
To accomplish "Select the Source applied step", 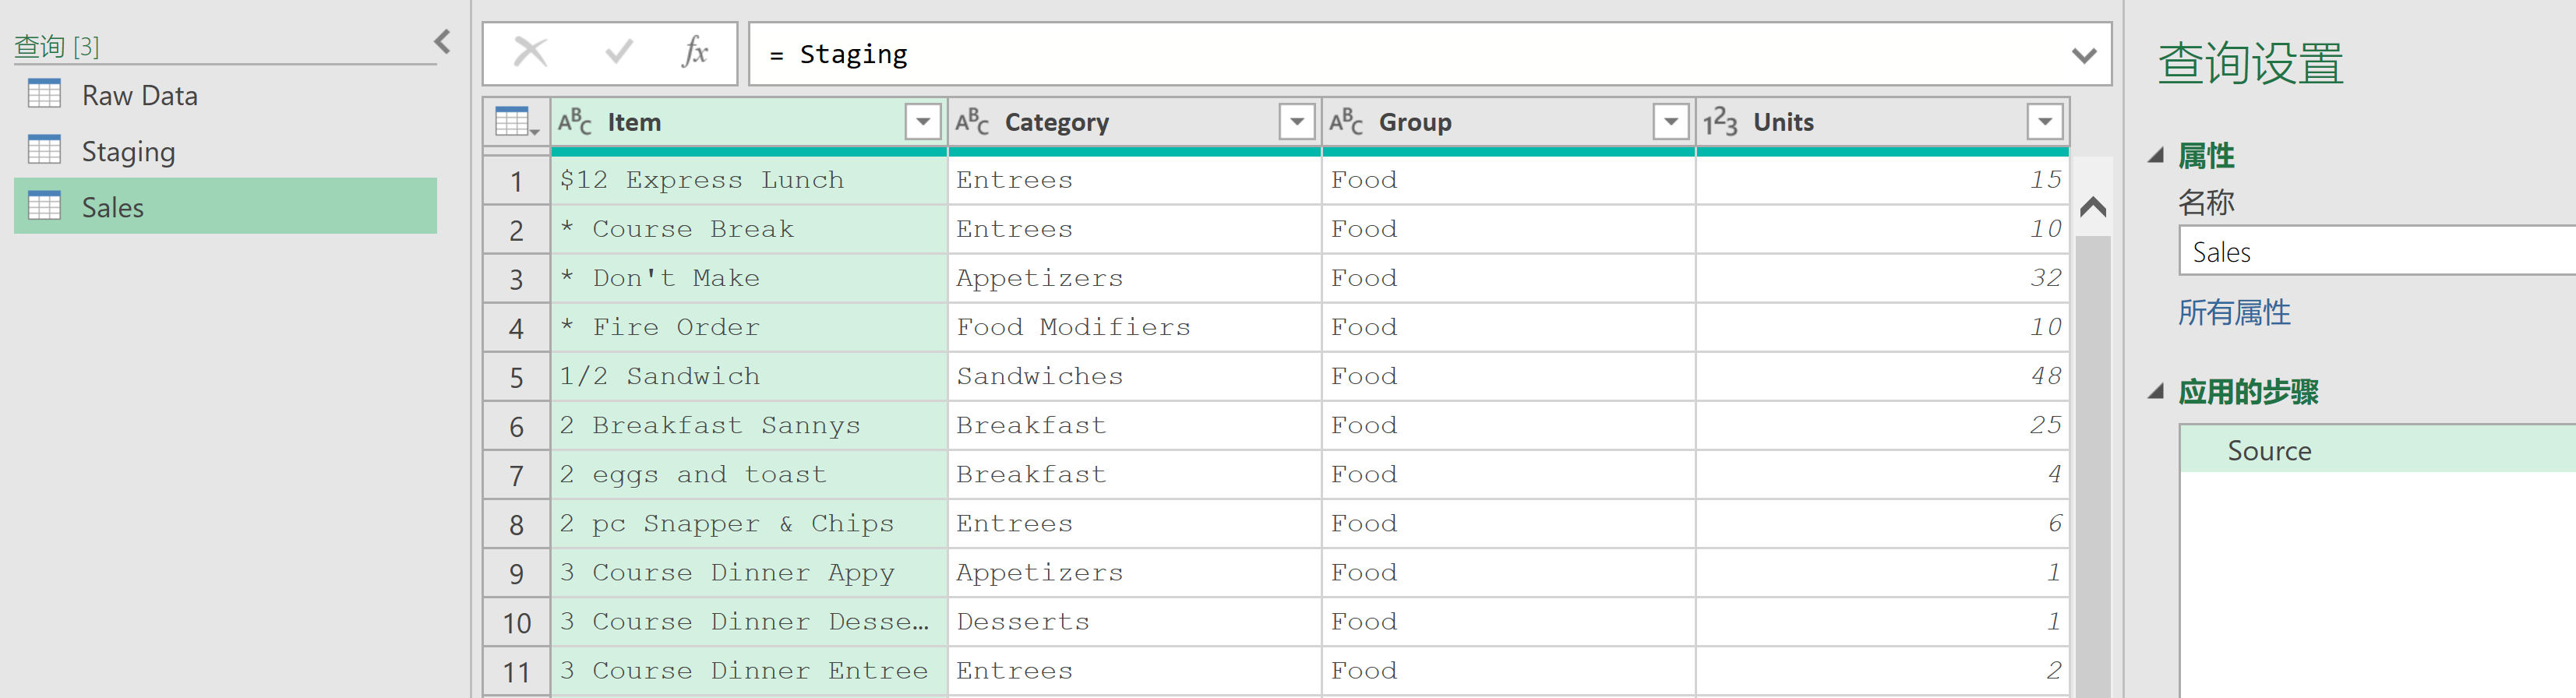I will pyautogui.click(x=2377, y=450).
